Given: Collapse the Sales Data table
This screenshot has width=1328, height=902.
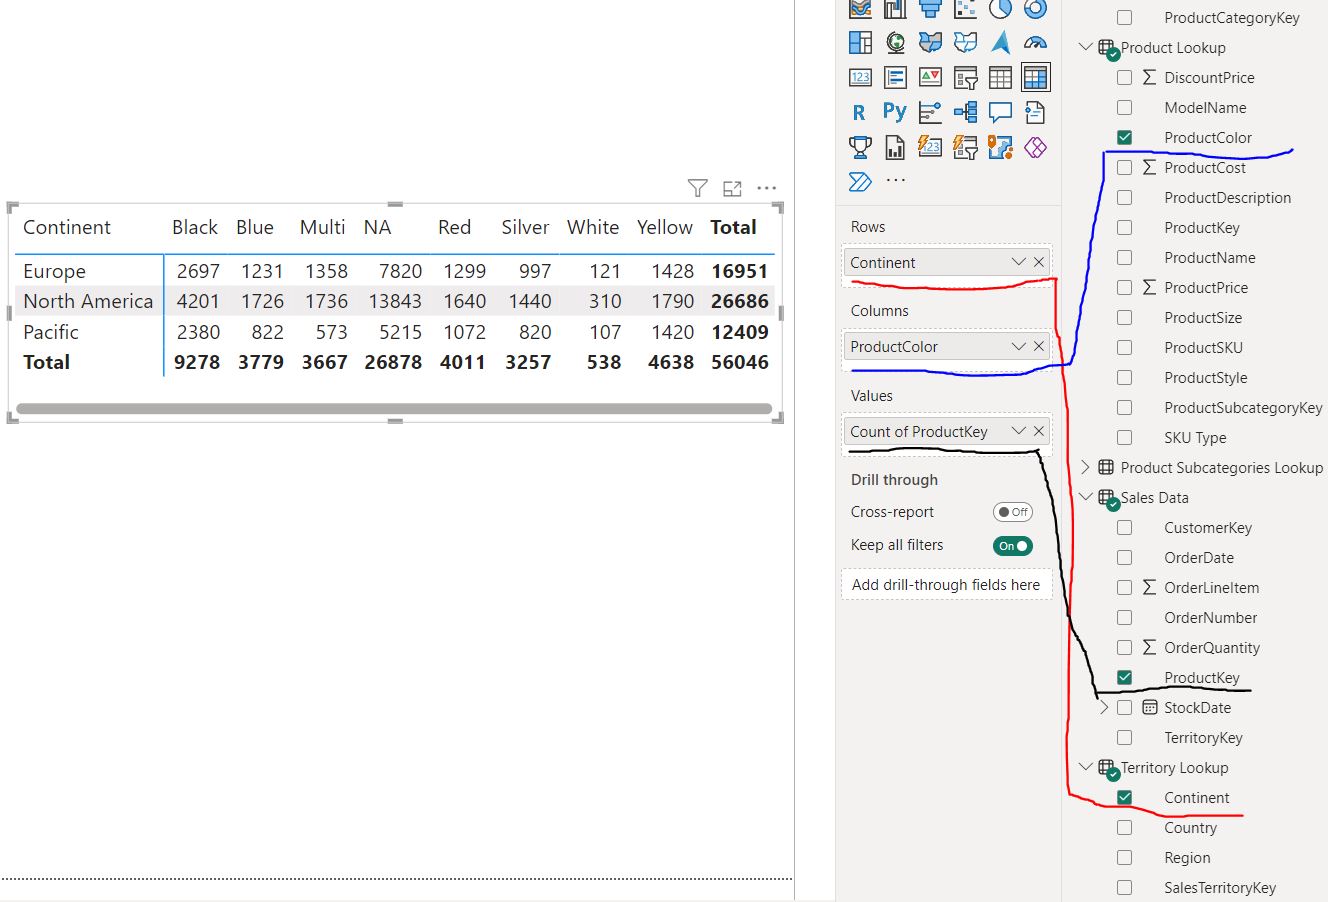Looking at the screenshot, I should tap(1085, 497).
